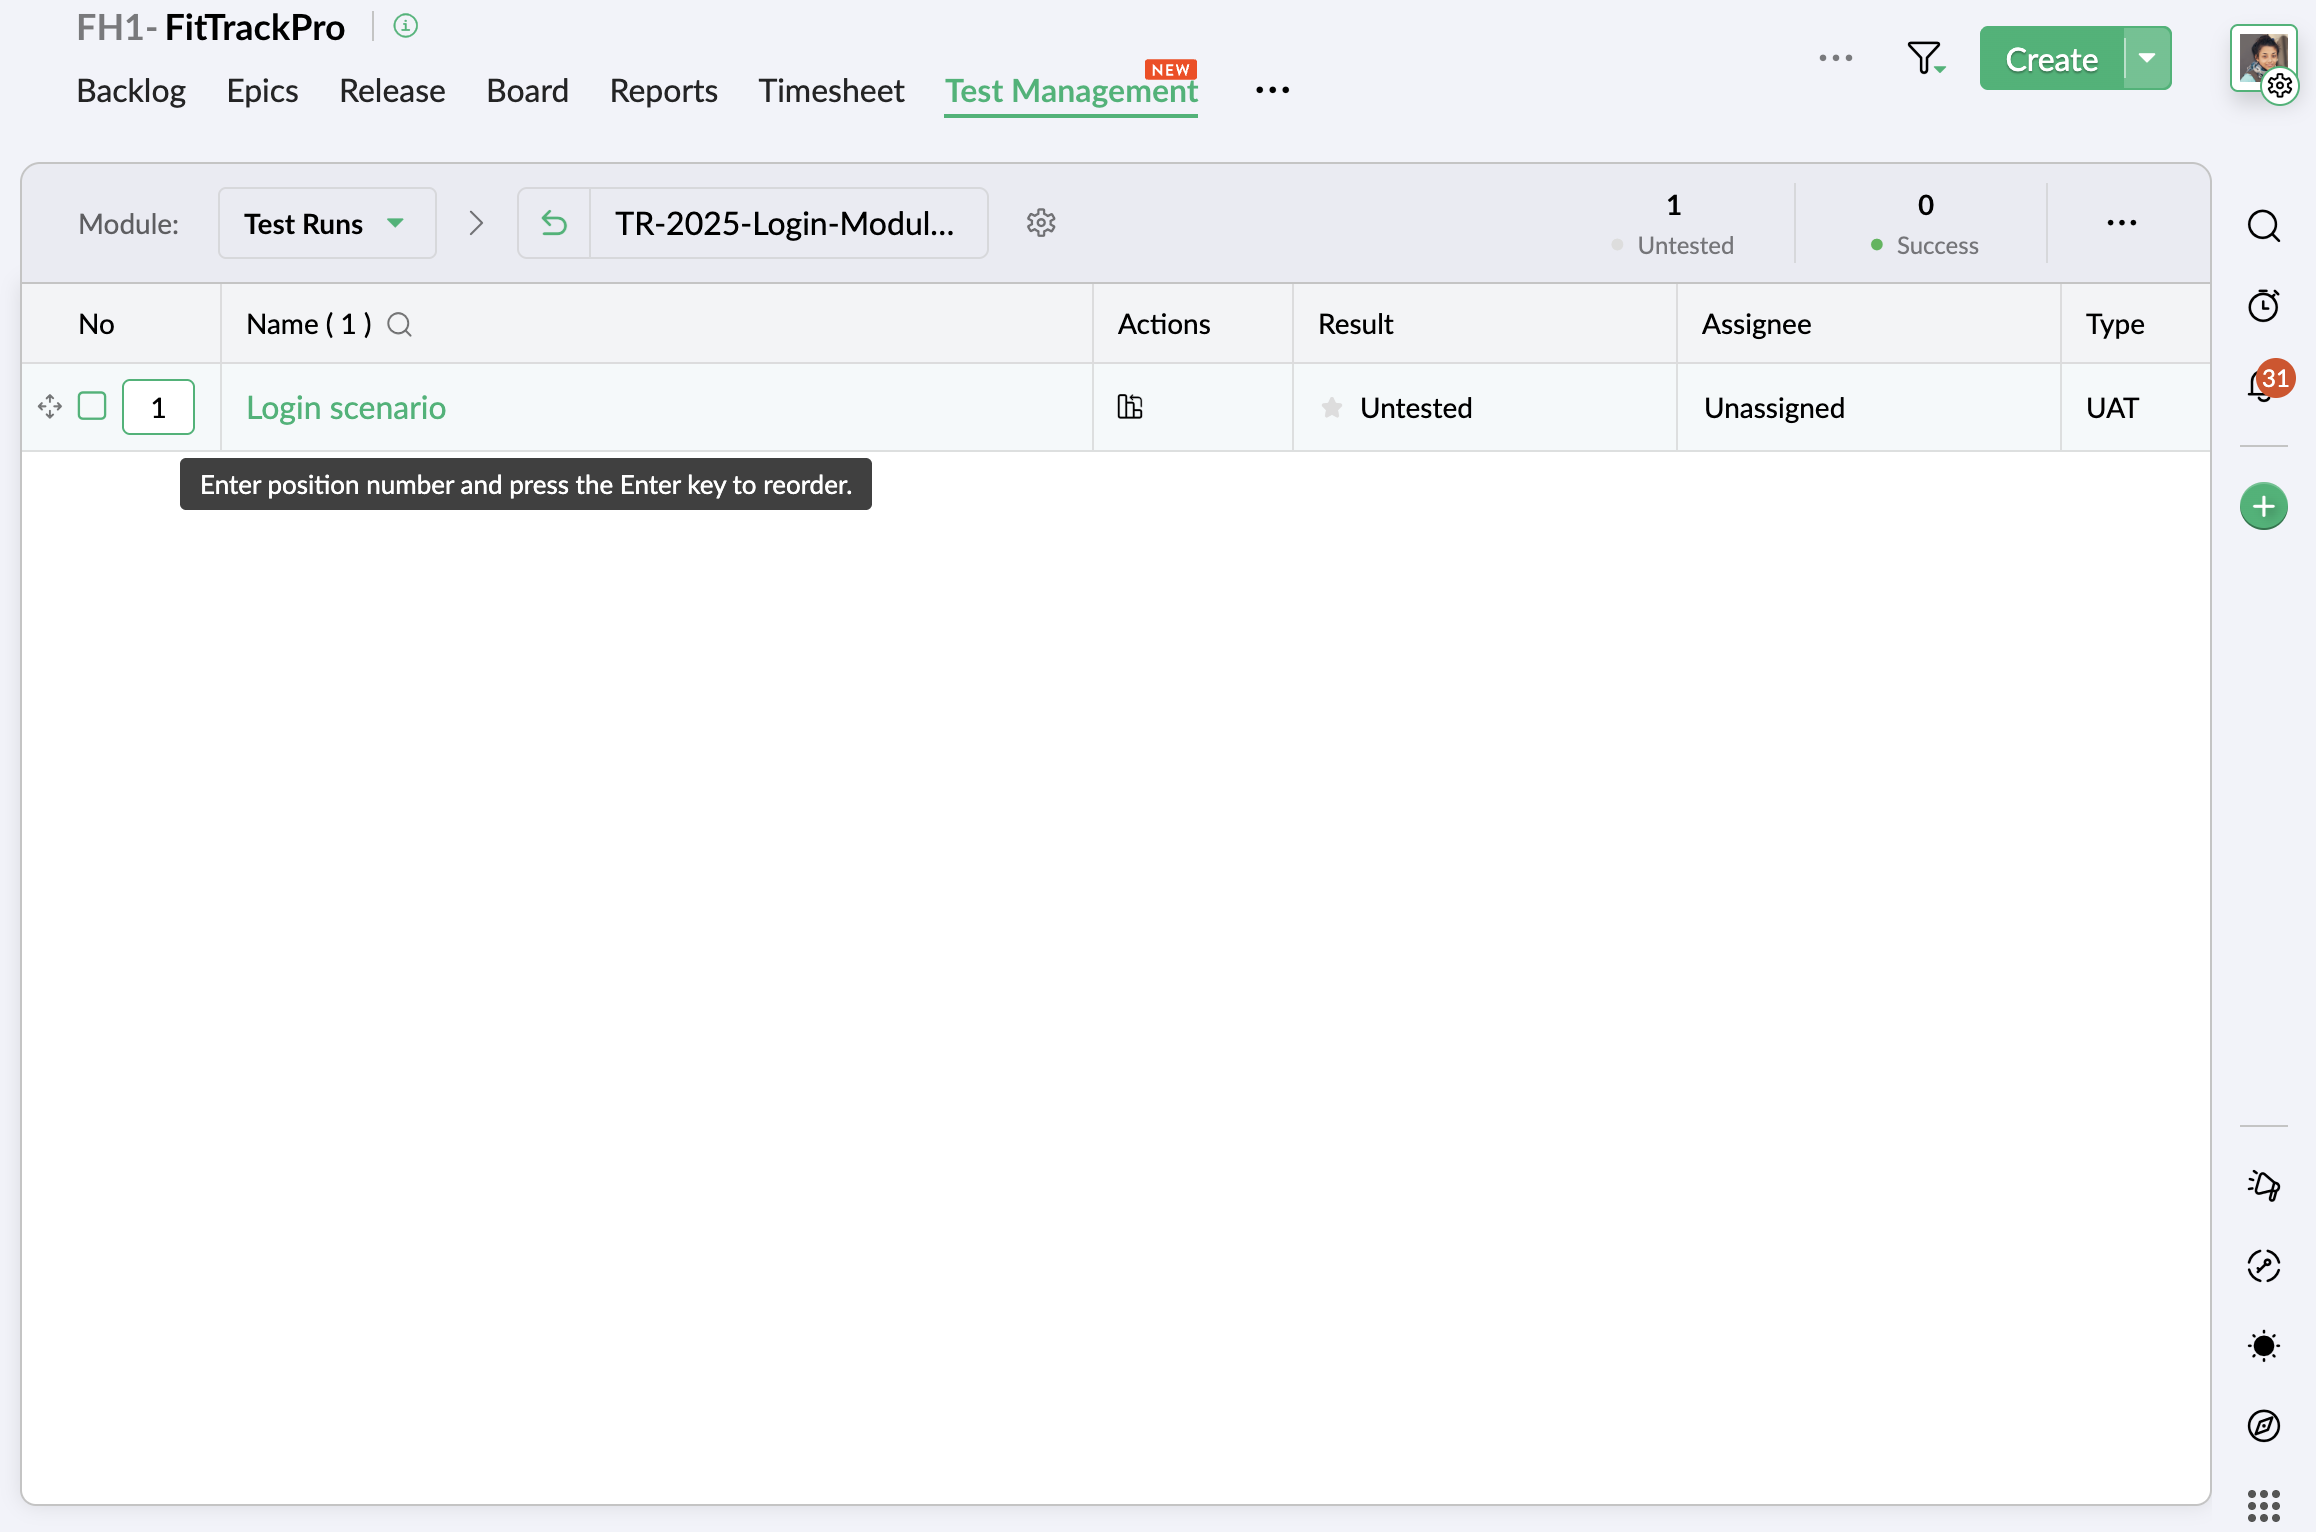This screenshot has height=1532, width=2316.
Task: Expand the more tabs ellipsis after Test Management
Action: pyautogui.click(x=1272, y=91)
